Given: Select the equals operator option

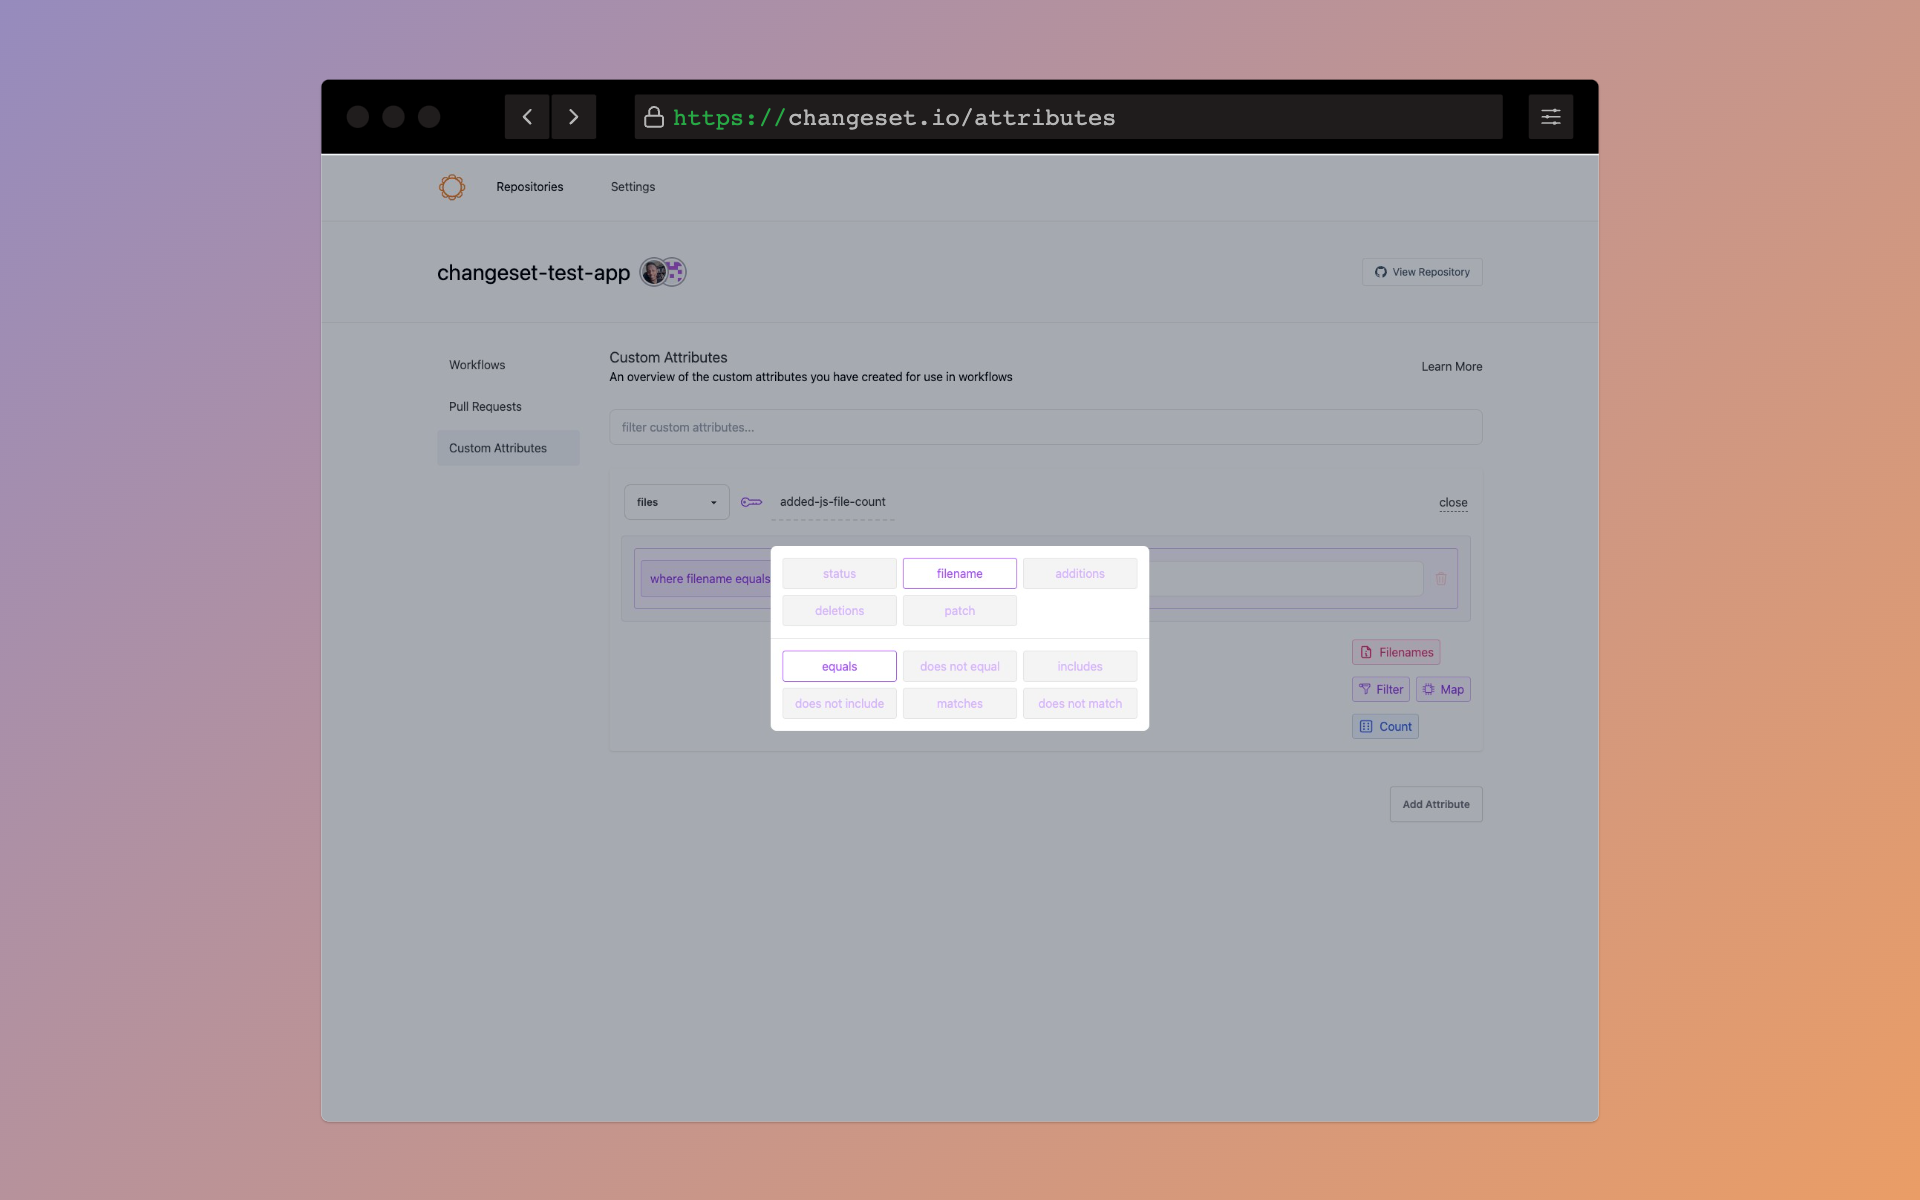Looking at the screenshot, I should 839,665.
